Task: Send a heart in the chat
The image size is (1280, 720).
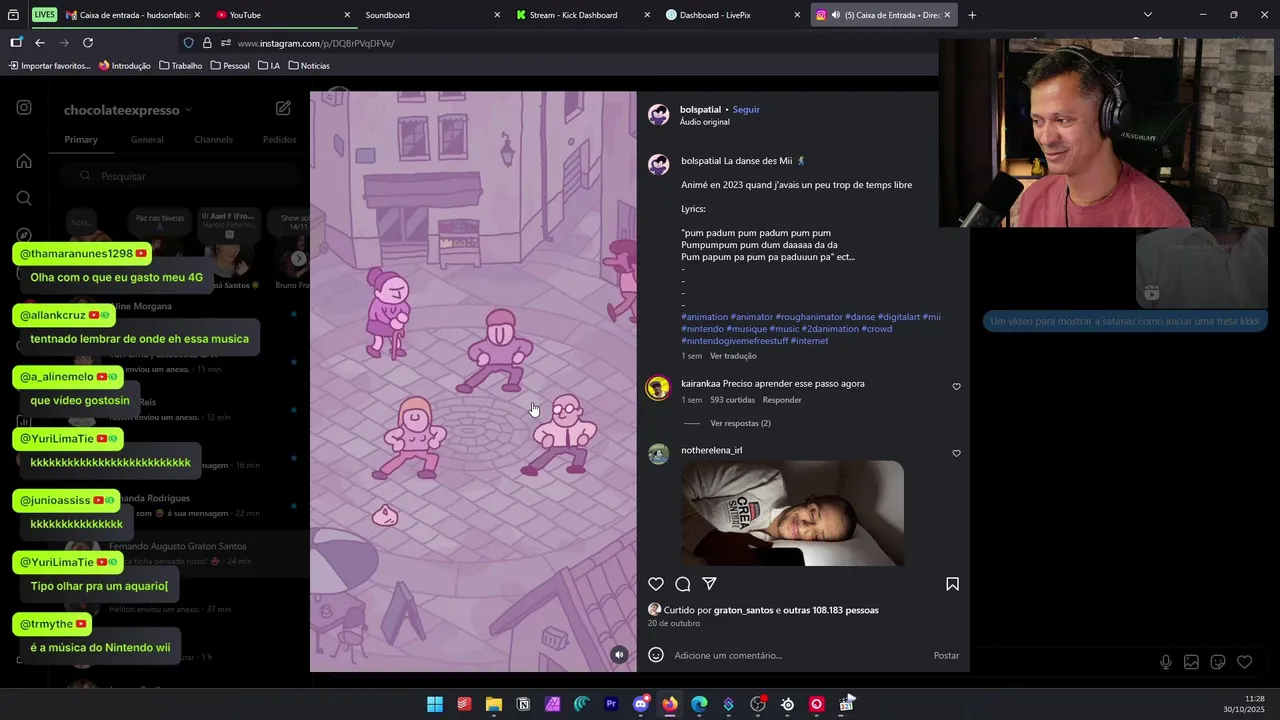Action: coord(1244,662)
